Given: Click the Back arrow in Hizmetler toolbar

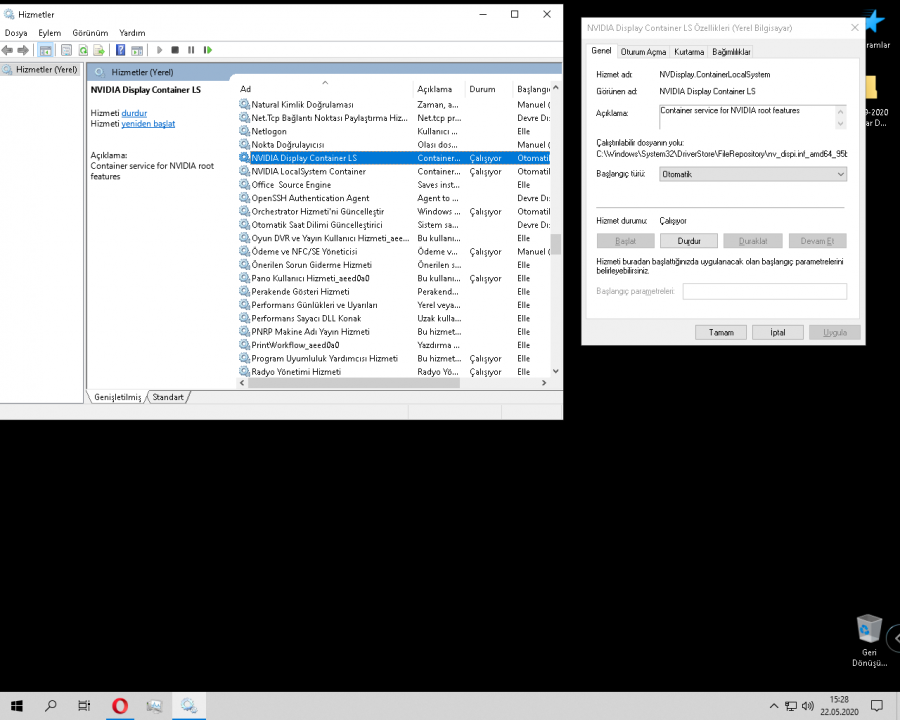Looking at the screenshot, I should tap(7, 51).
